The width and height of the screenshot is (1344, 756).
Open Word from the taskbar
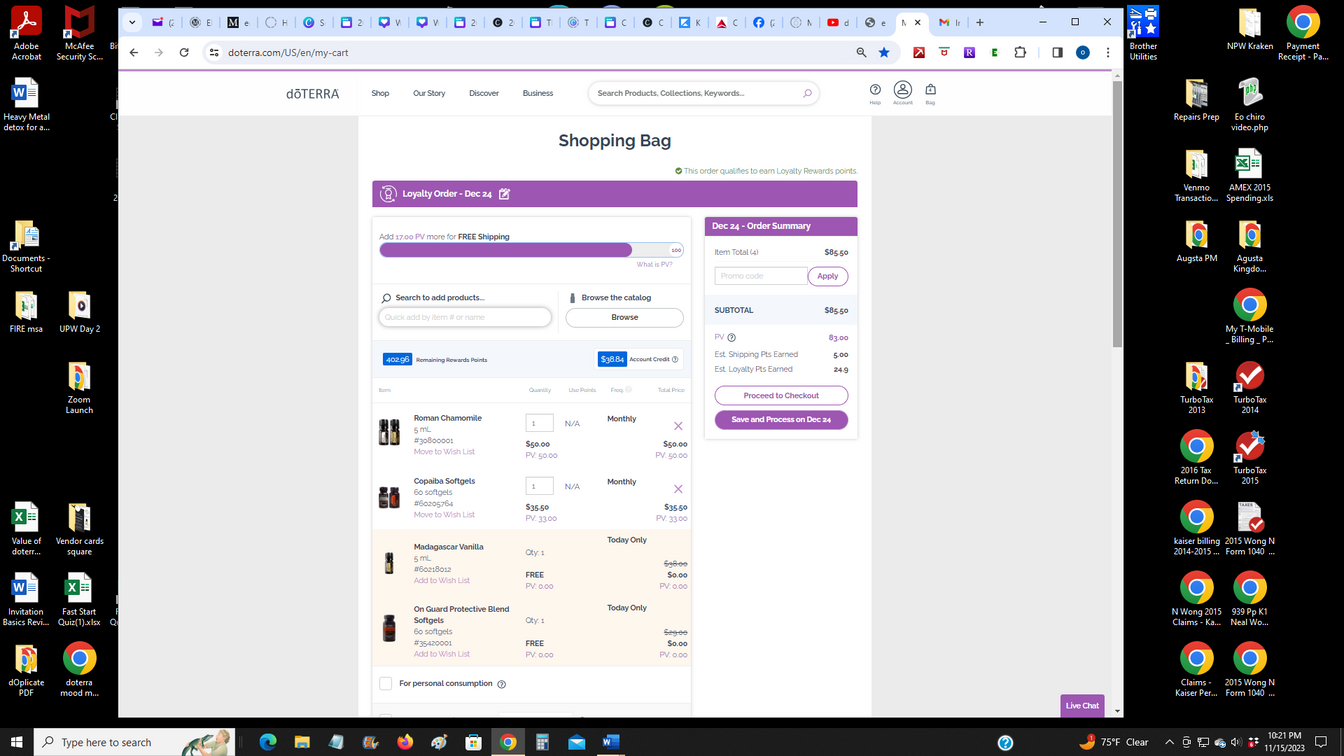tap(611, 742)
